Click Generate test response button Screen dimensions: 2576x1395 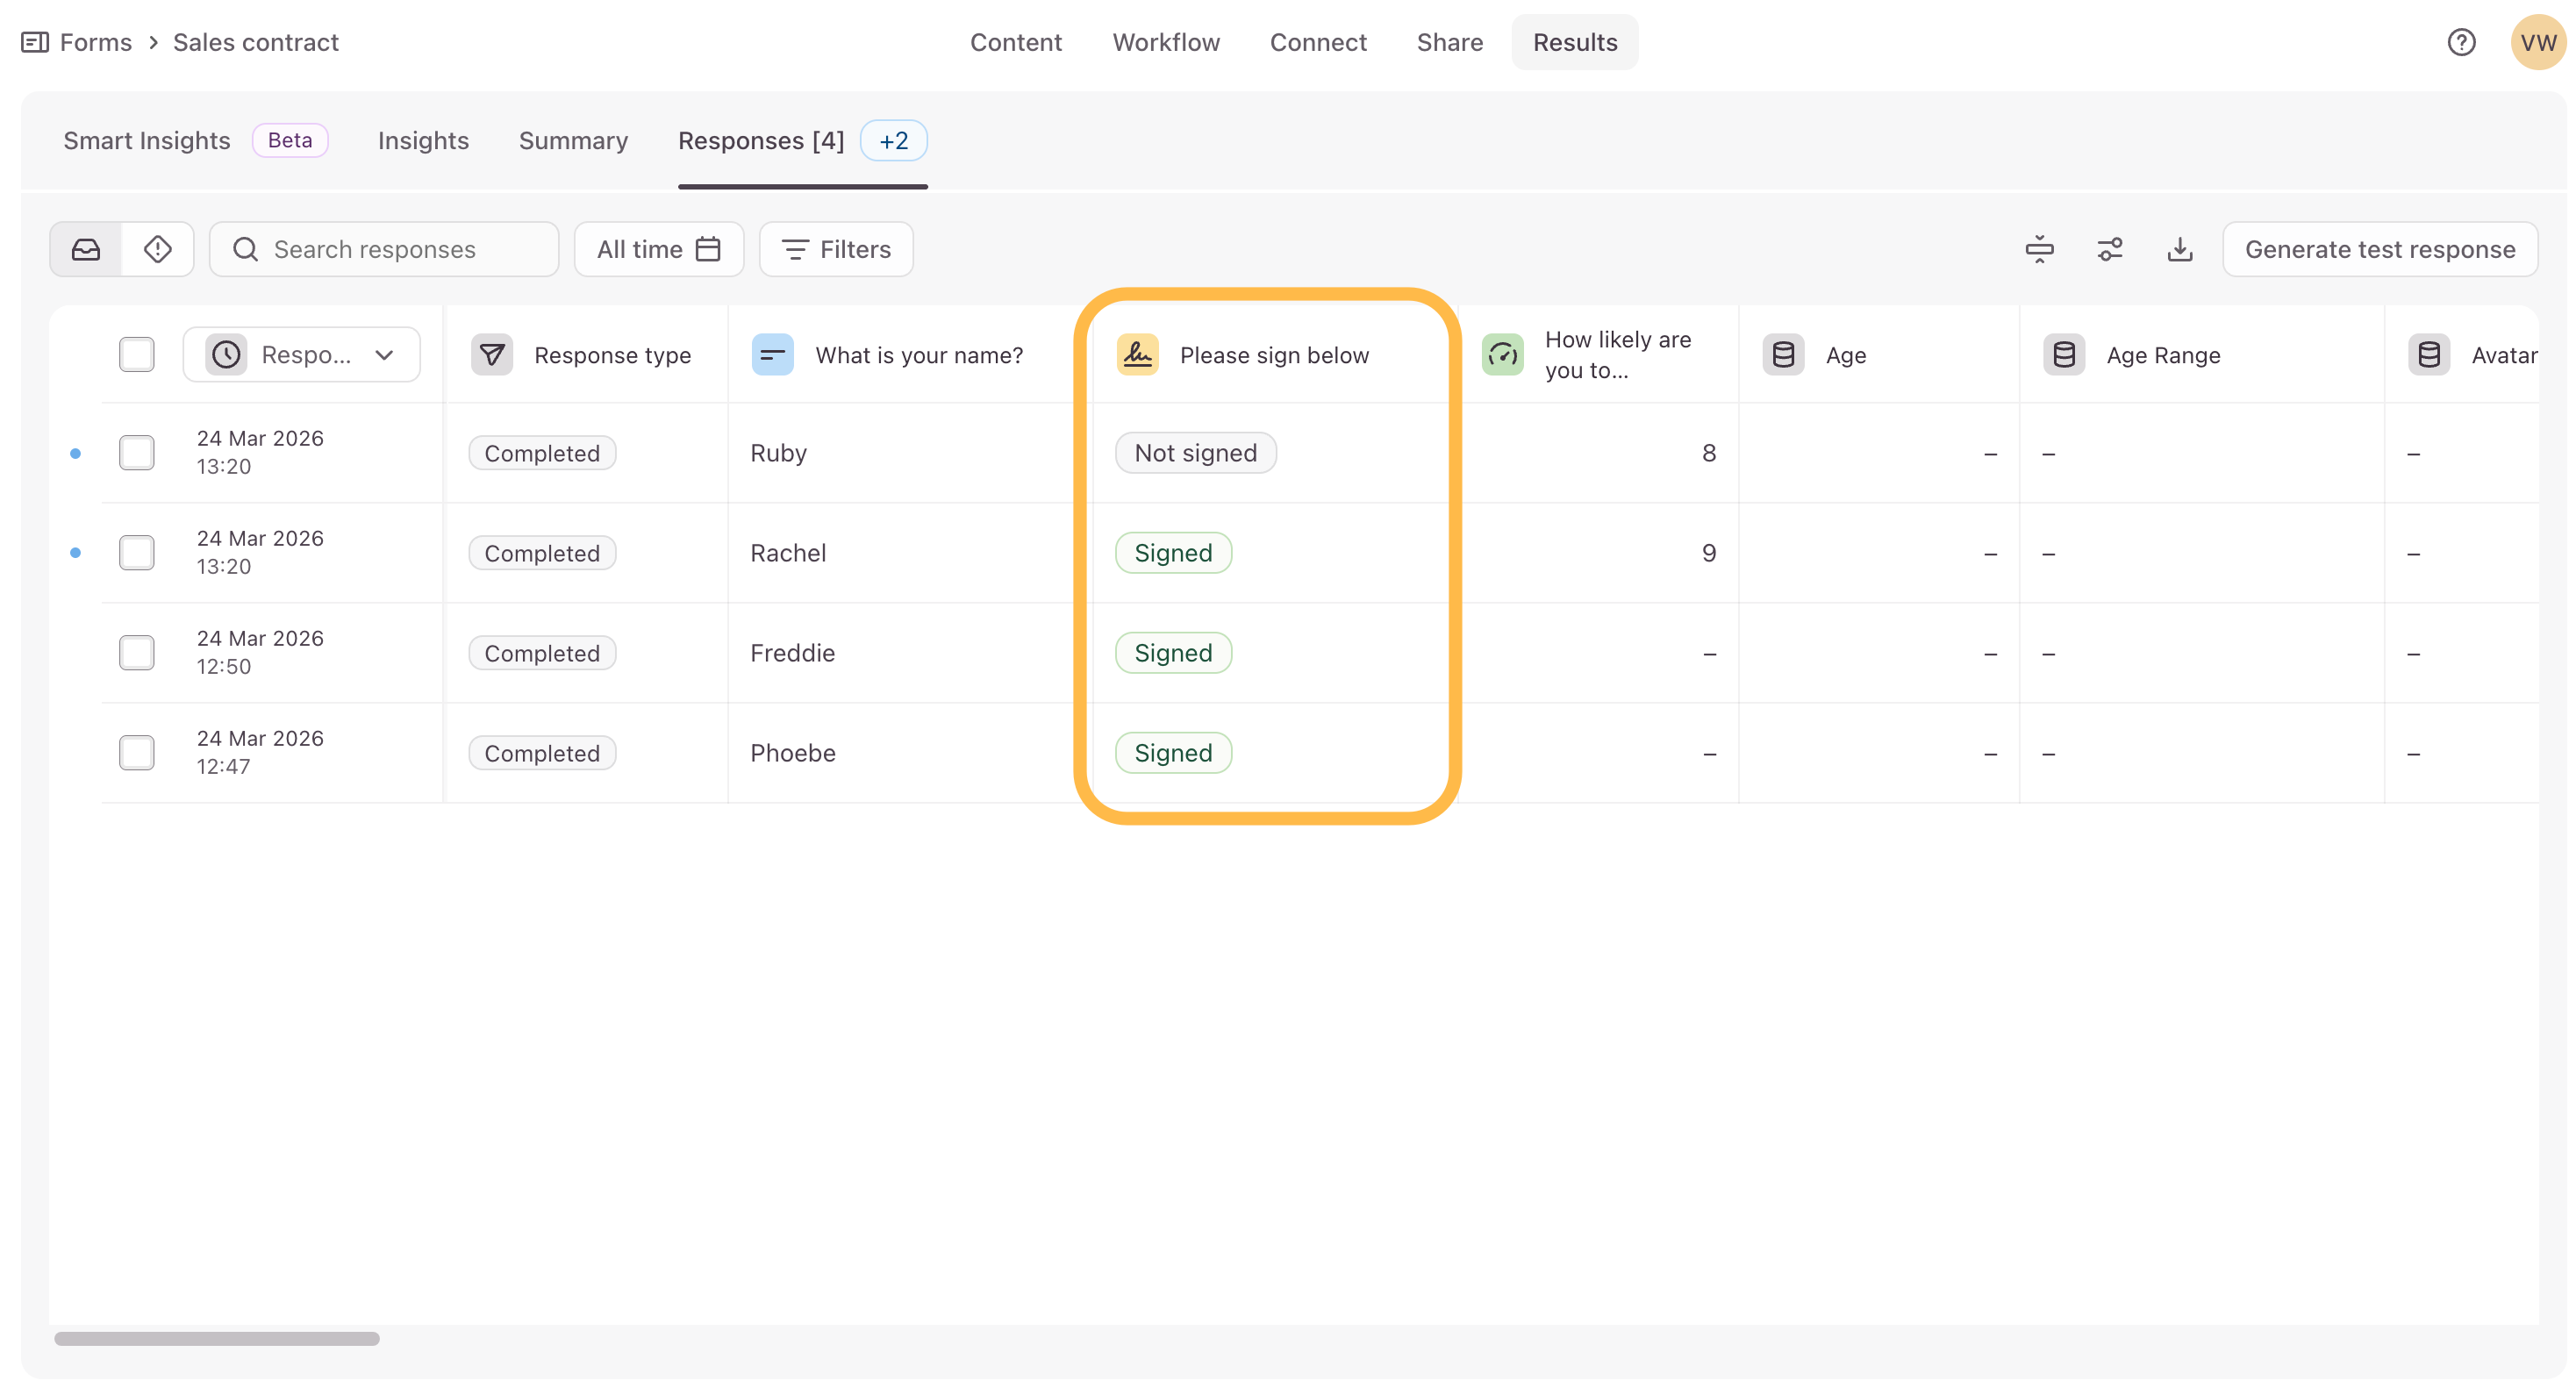pyautogui.click(x=2379, y=249)
